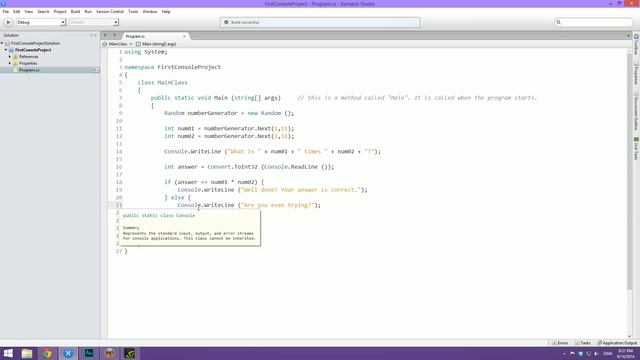Open the Tools menu
Image resolution: width=640 pixels, height=360 pixels.
coord(133,12)
